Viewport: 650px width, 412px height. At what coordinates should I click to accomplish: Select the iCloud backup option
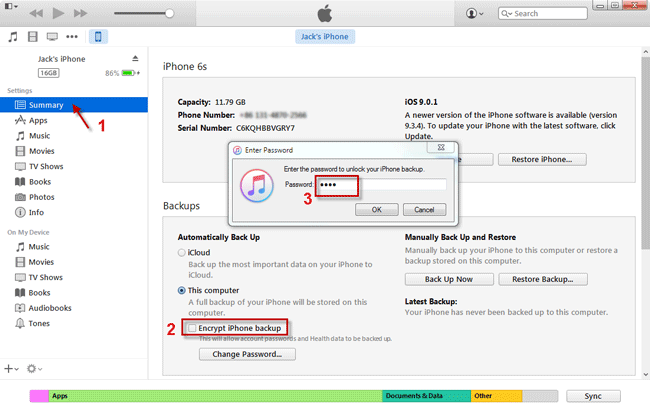[x=181, y=252]
